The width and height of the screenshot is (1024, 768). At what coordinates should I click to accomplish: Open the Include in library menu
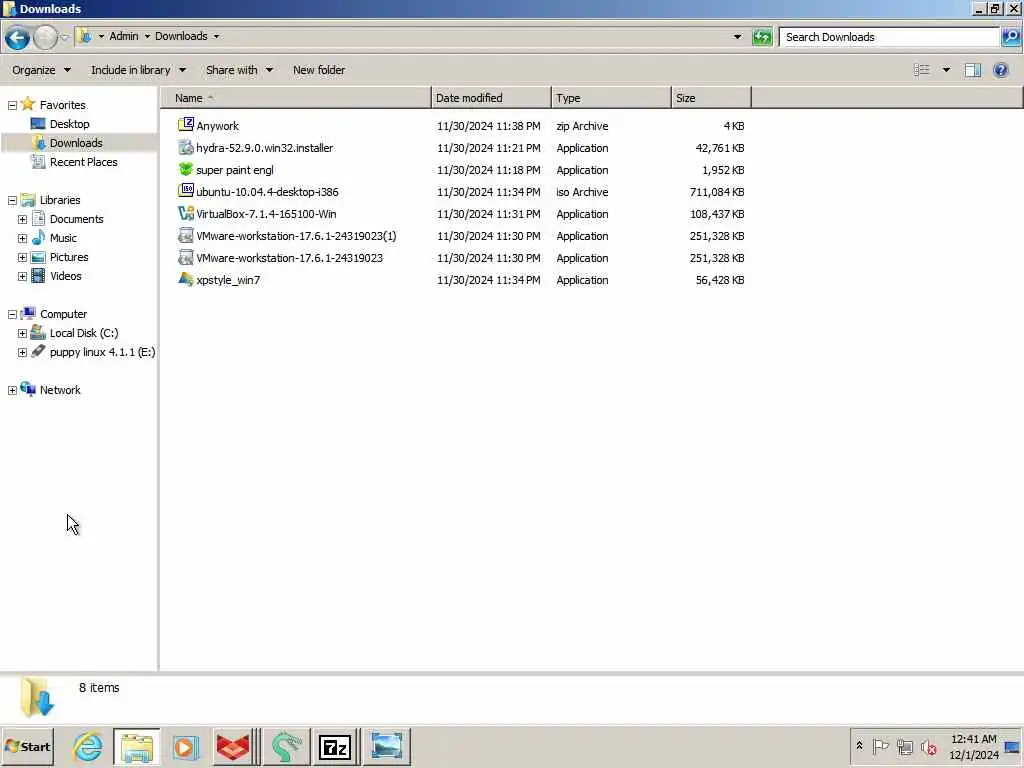tap(138, 70)
